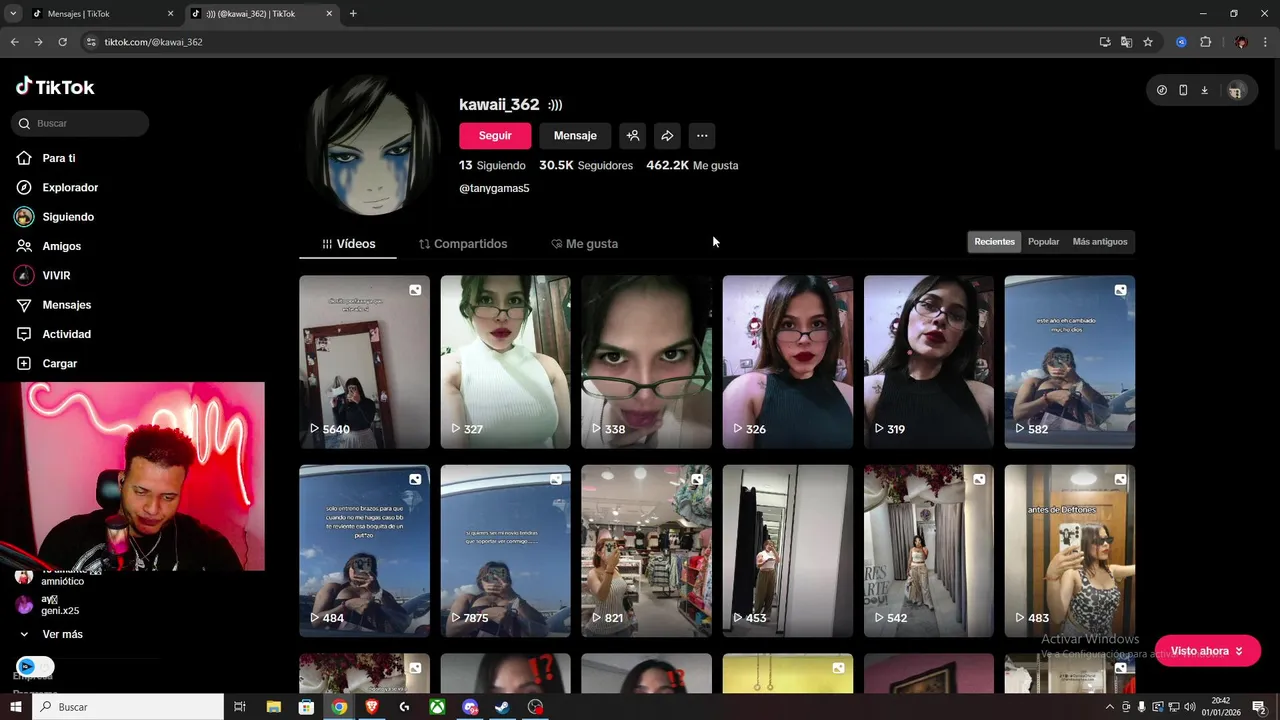Open the video with 542 views
Screen dimensions: 1280x720
point(929,551)
